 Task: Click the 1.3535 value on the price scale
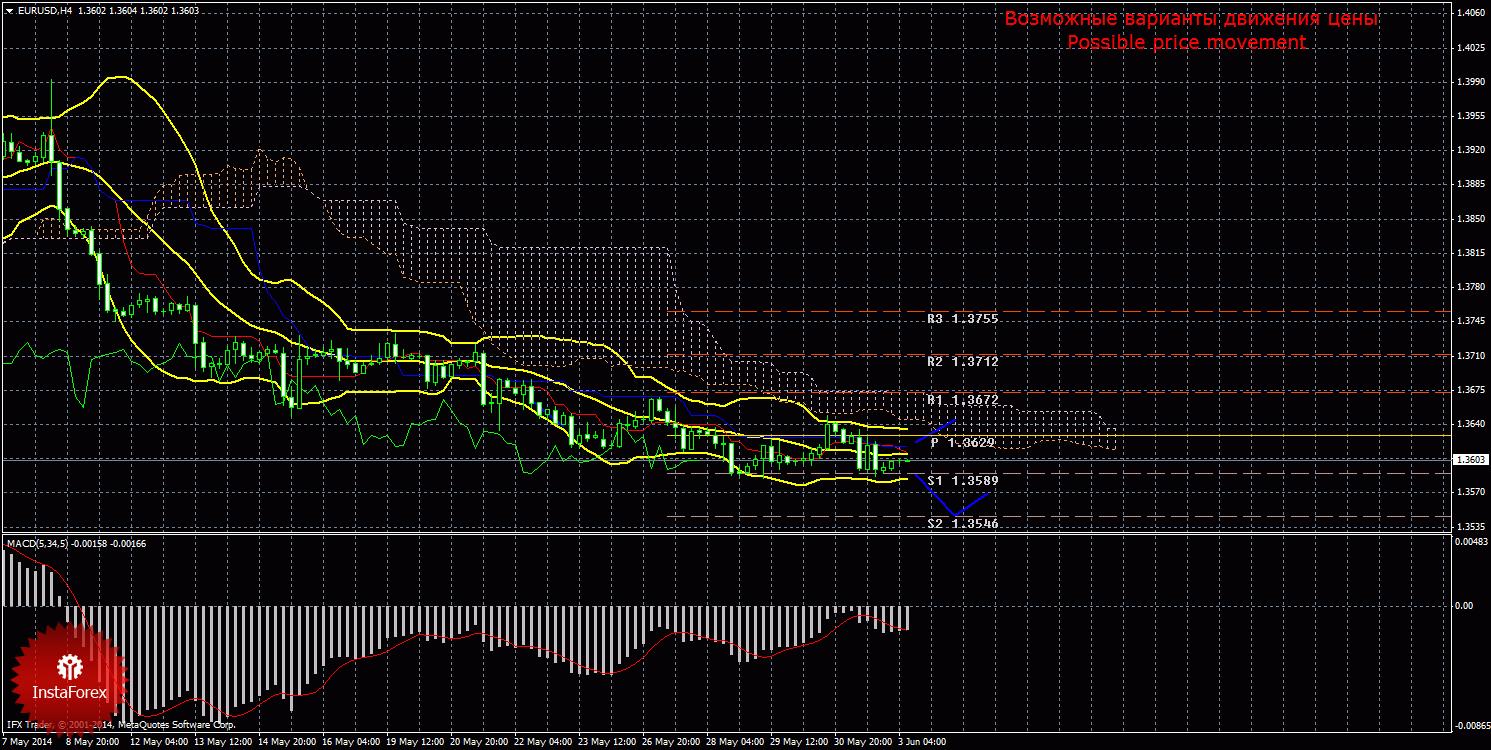point(1470,526)
